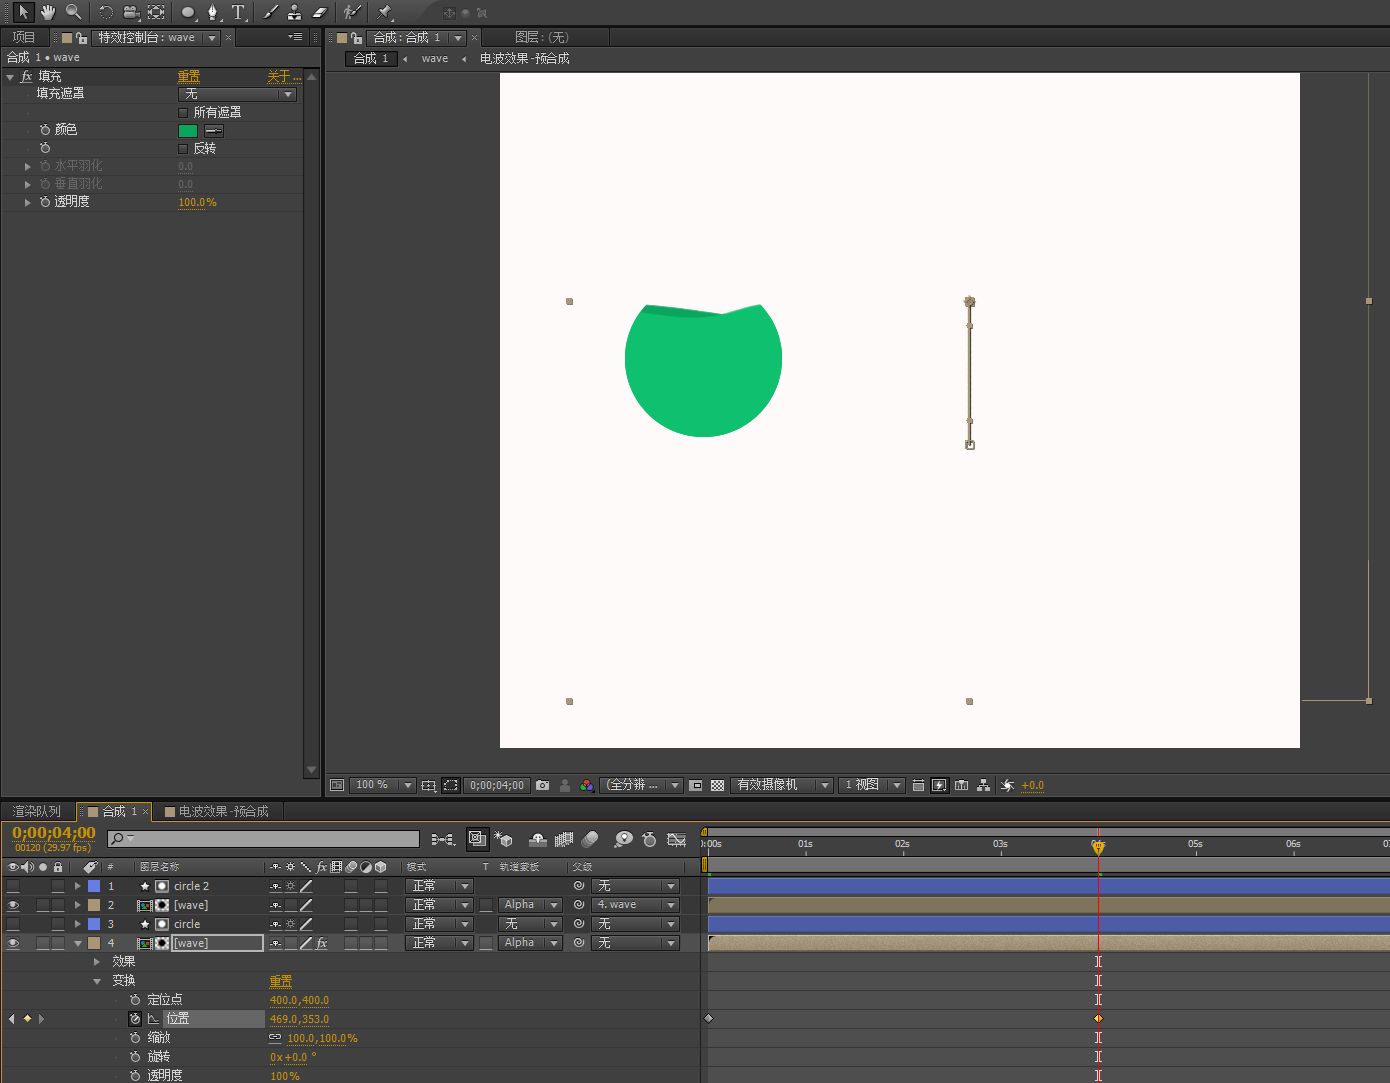Viewport: 1390px width, 1083px height.
Task: Enable the 反转 checkbox
Action: [183, 149]
